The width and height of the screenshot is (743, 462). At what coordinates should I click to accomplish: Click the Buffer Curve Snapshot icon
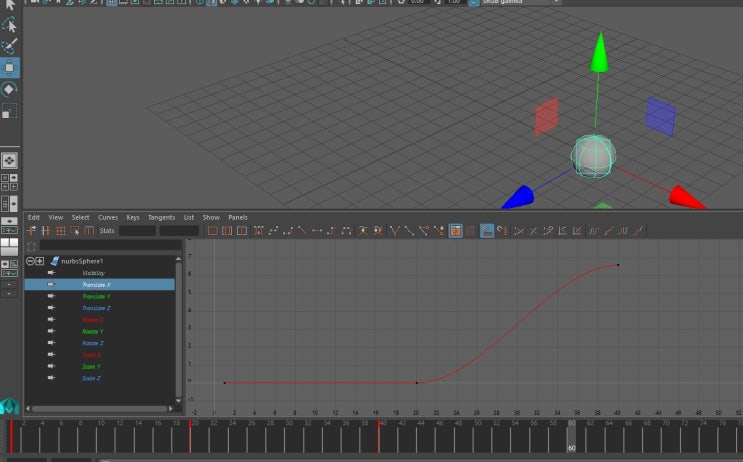point(362,231)
